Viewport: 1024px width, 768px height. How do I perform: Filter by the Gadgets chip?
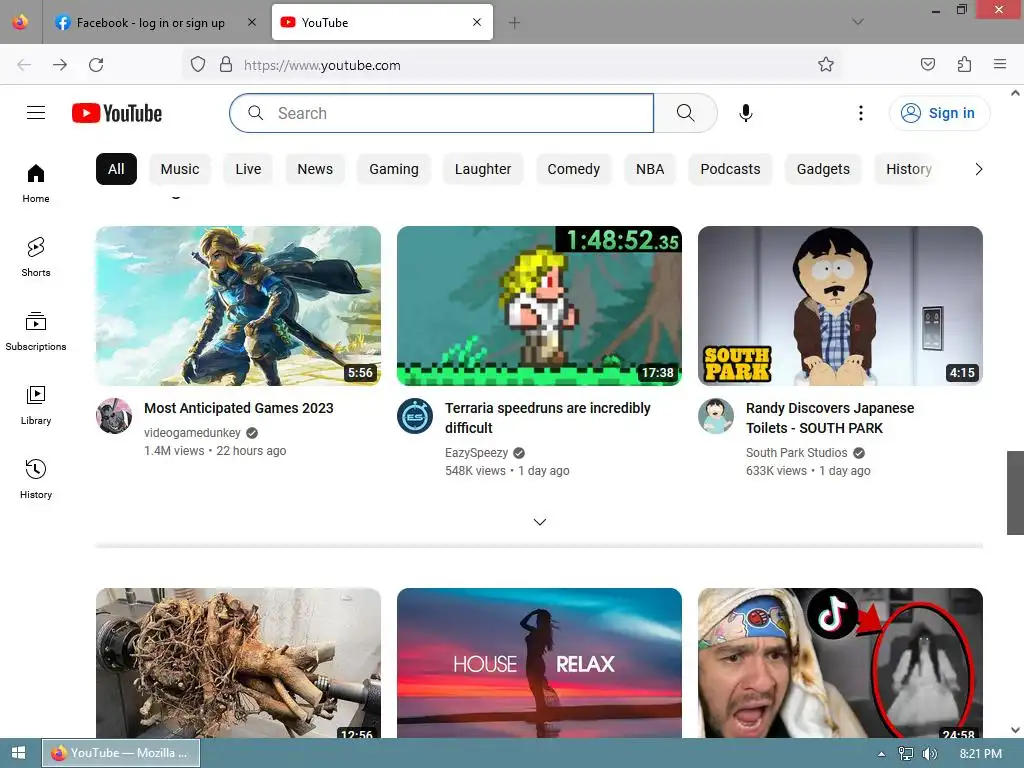click(x=823, y=169)
